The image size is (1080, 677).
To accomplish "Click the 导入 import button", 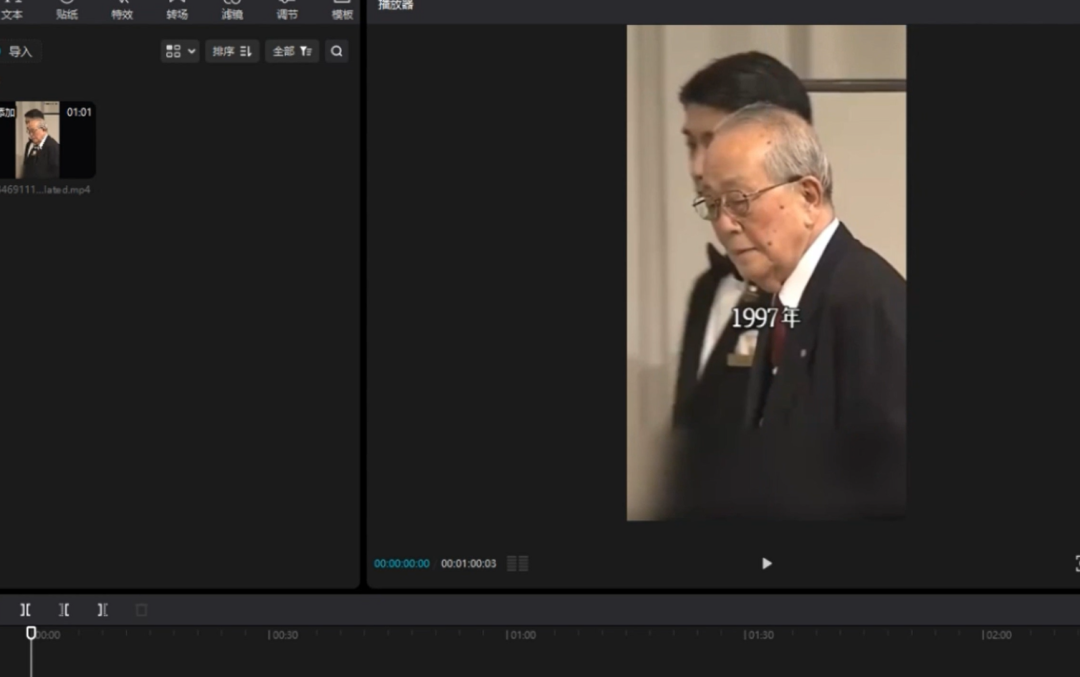I will pyautogui.click(x=19, y=52).
